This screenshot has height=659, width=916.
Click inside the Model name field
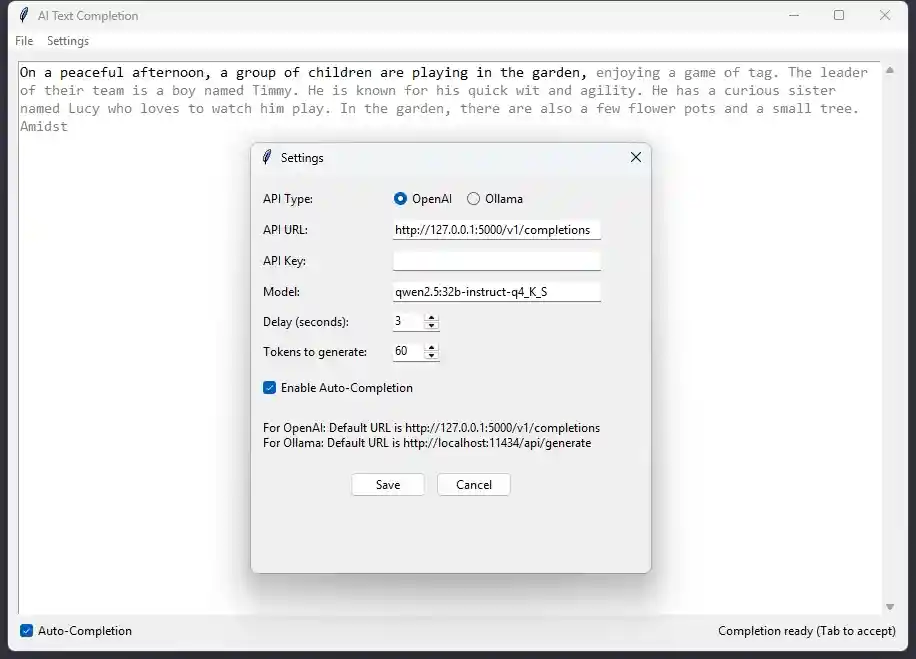click(x=497, y=291)
